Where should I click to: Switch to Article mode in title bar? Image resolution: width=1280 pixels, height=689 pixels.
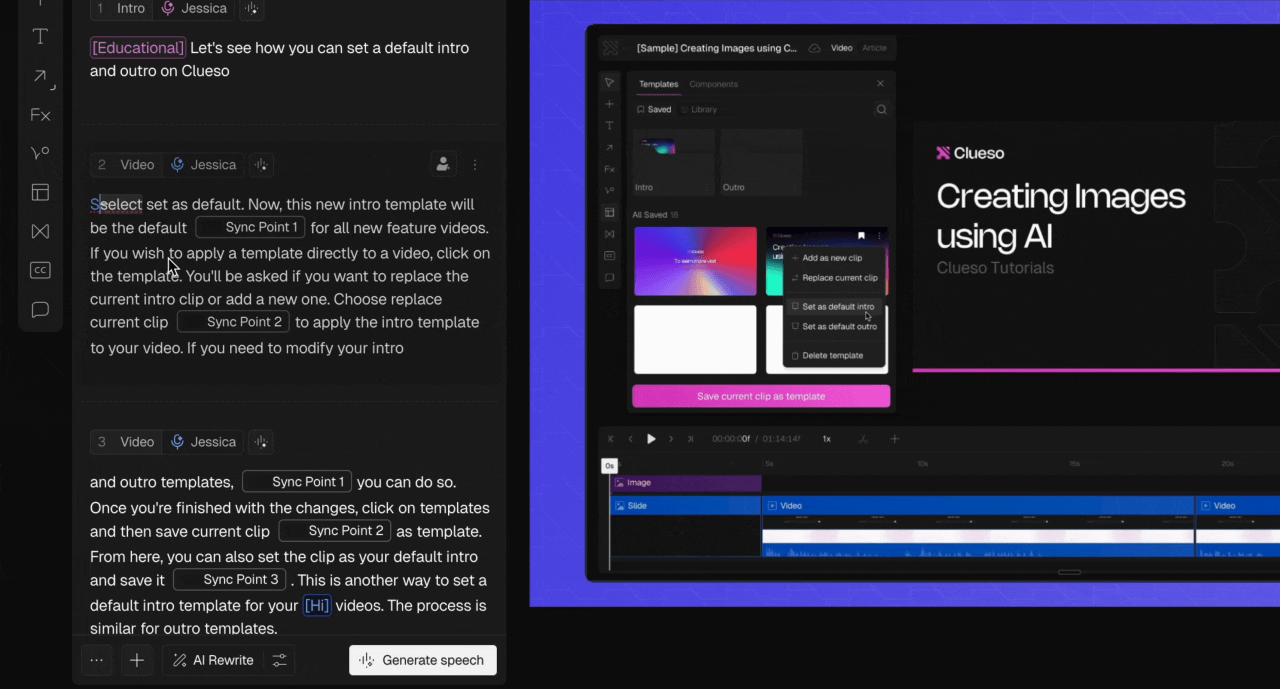[874, 48]
